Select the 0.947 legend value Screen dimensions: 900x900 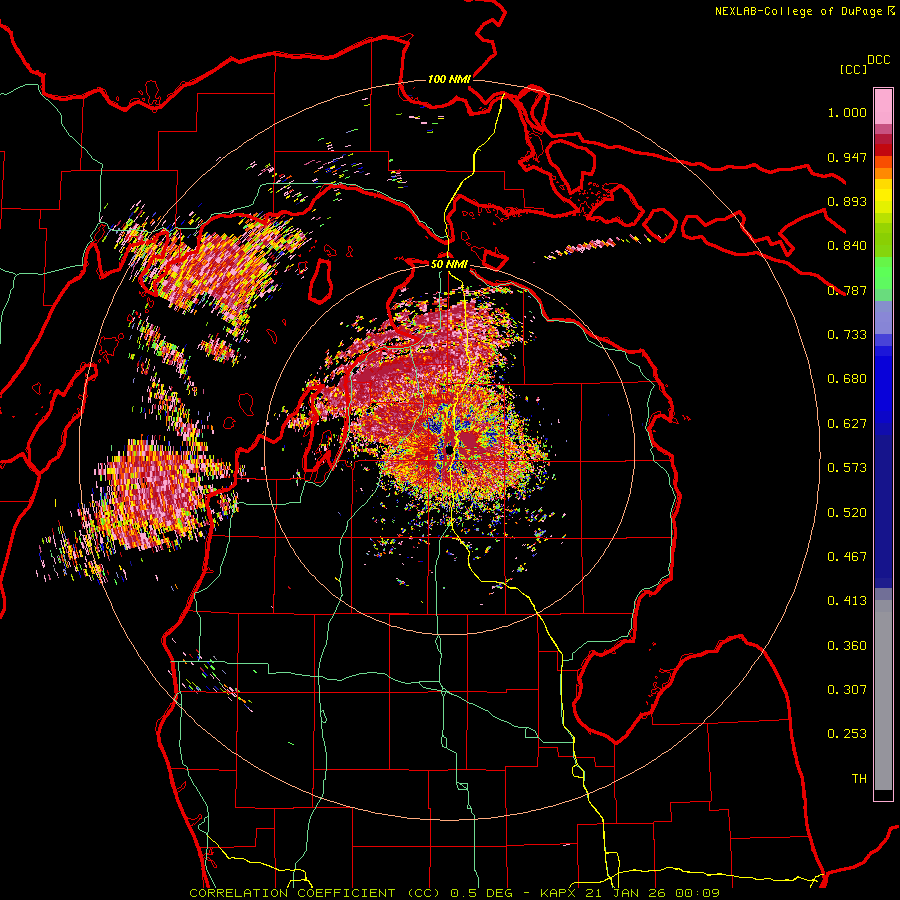[x=847, y=157]
